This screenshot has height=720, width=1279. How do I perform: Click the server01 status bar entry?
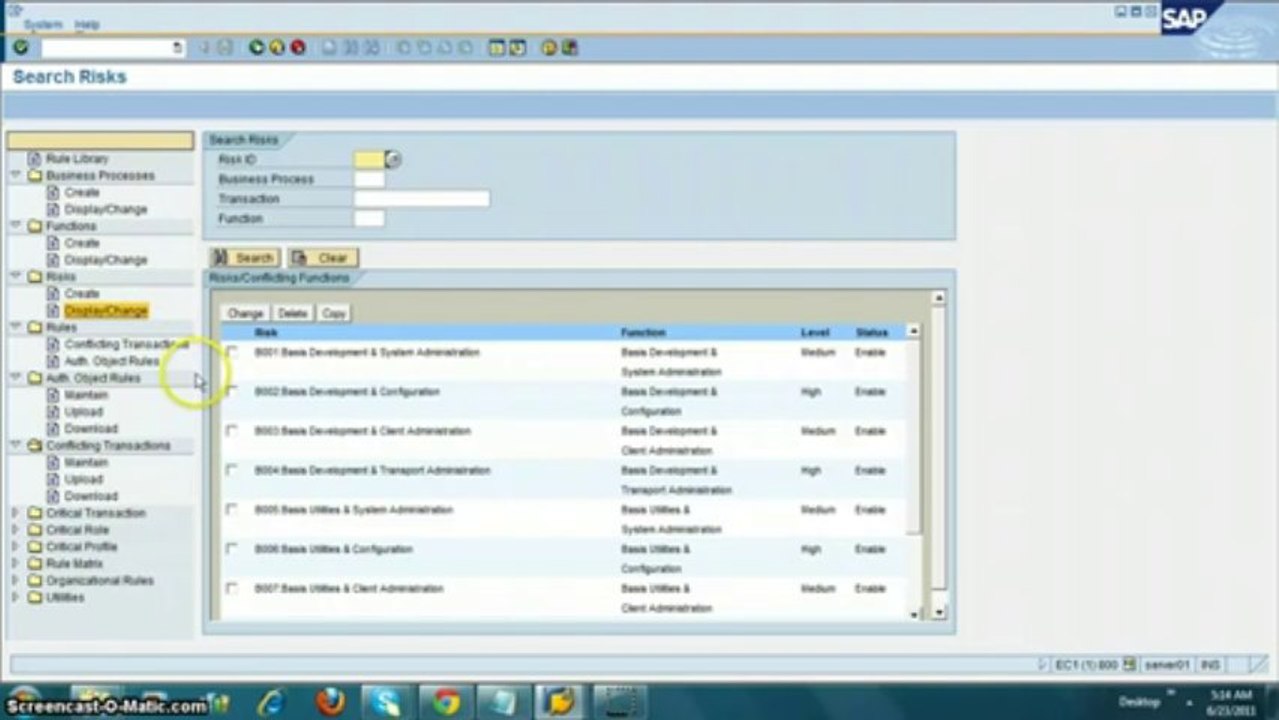click(1167, 664)
